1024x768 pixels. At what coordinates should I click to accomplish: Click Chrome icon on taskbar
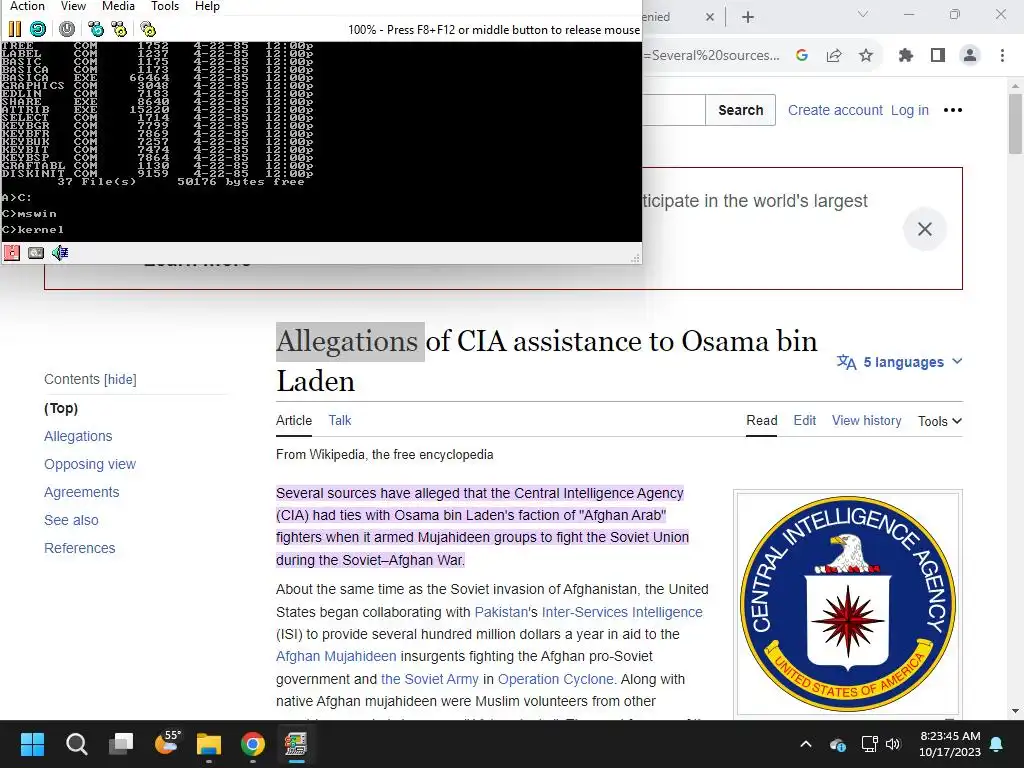(253, 744)
